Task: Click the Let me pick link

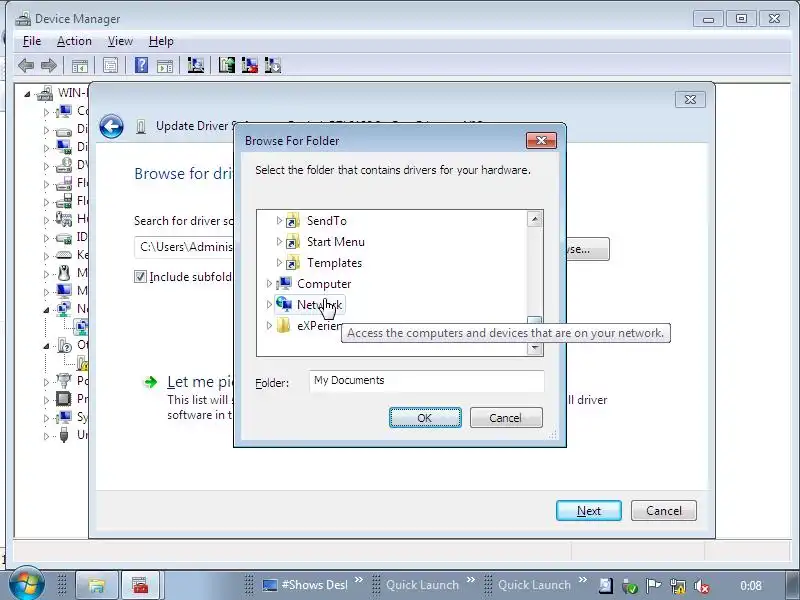Action: coord(200,382)
